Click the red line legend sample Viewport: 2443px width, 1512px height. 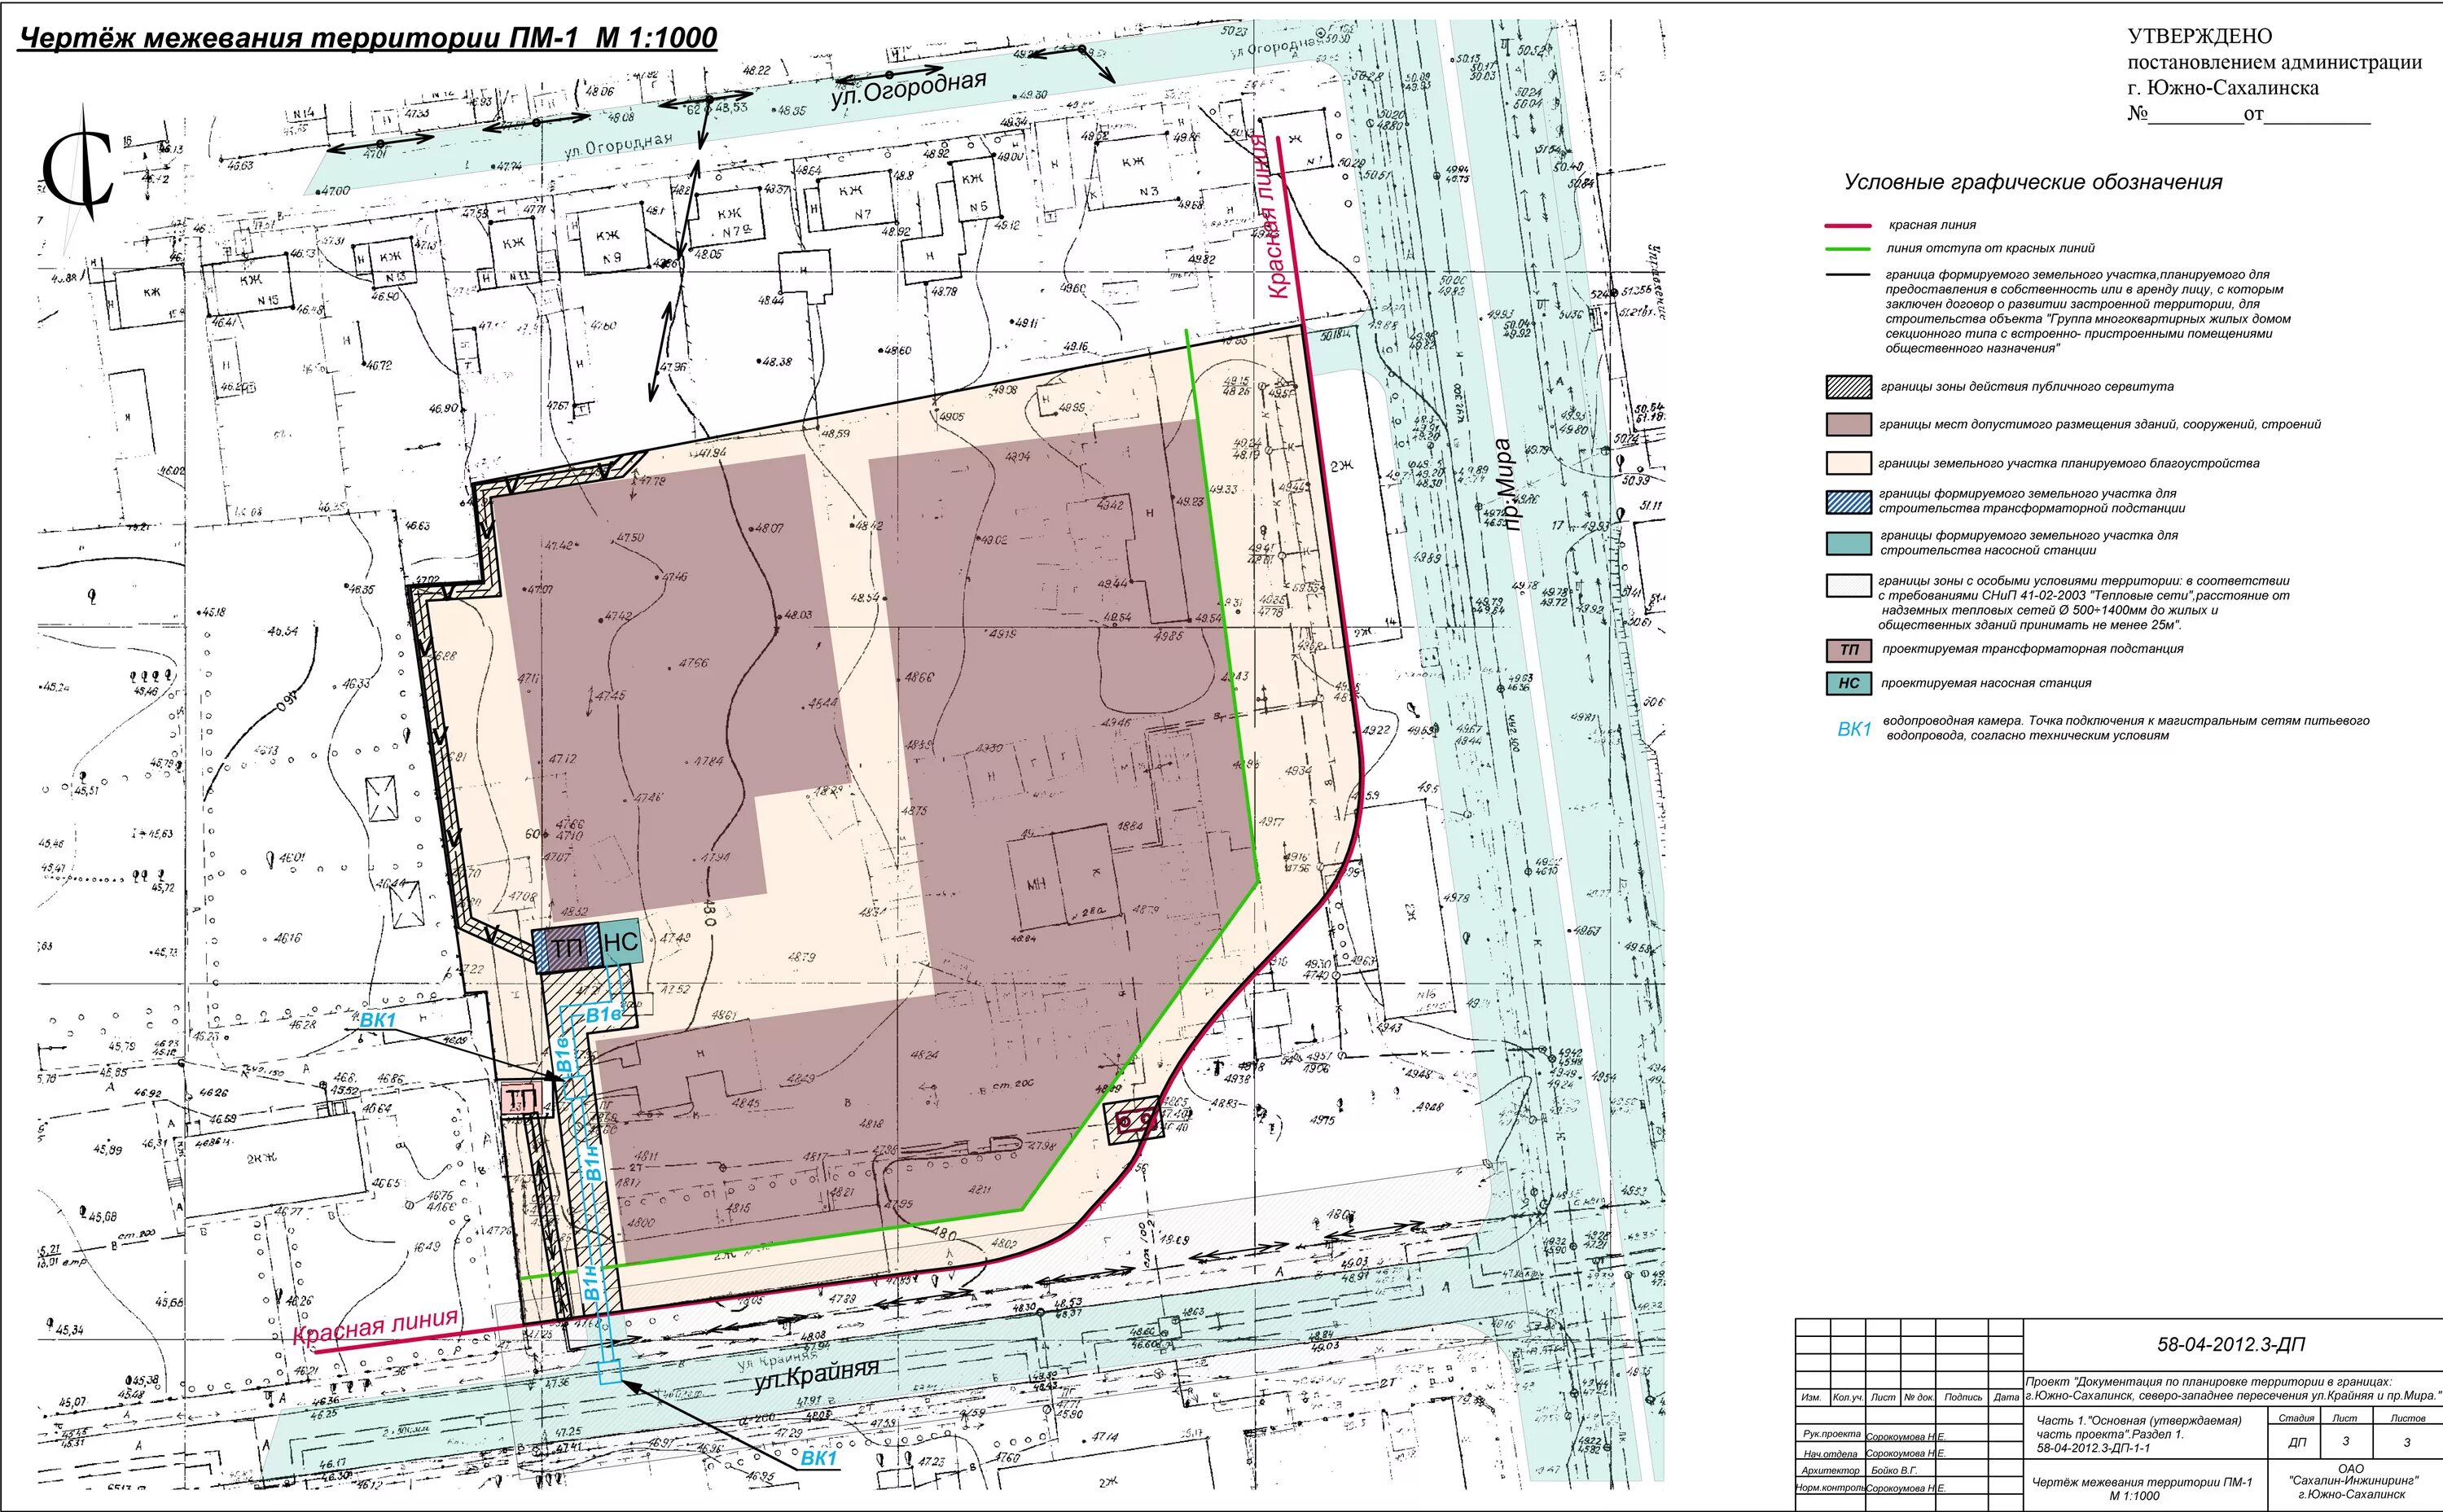[1847, 226]
